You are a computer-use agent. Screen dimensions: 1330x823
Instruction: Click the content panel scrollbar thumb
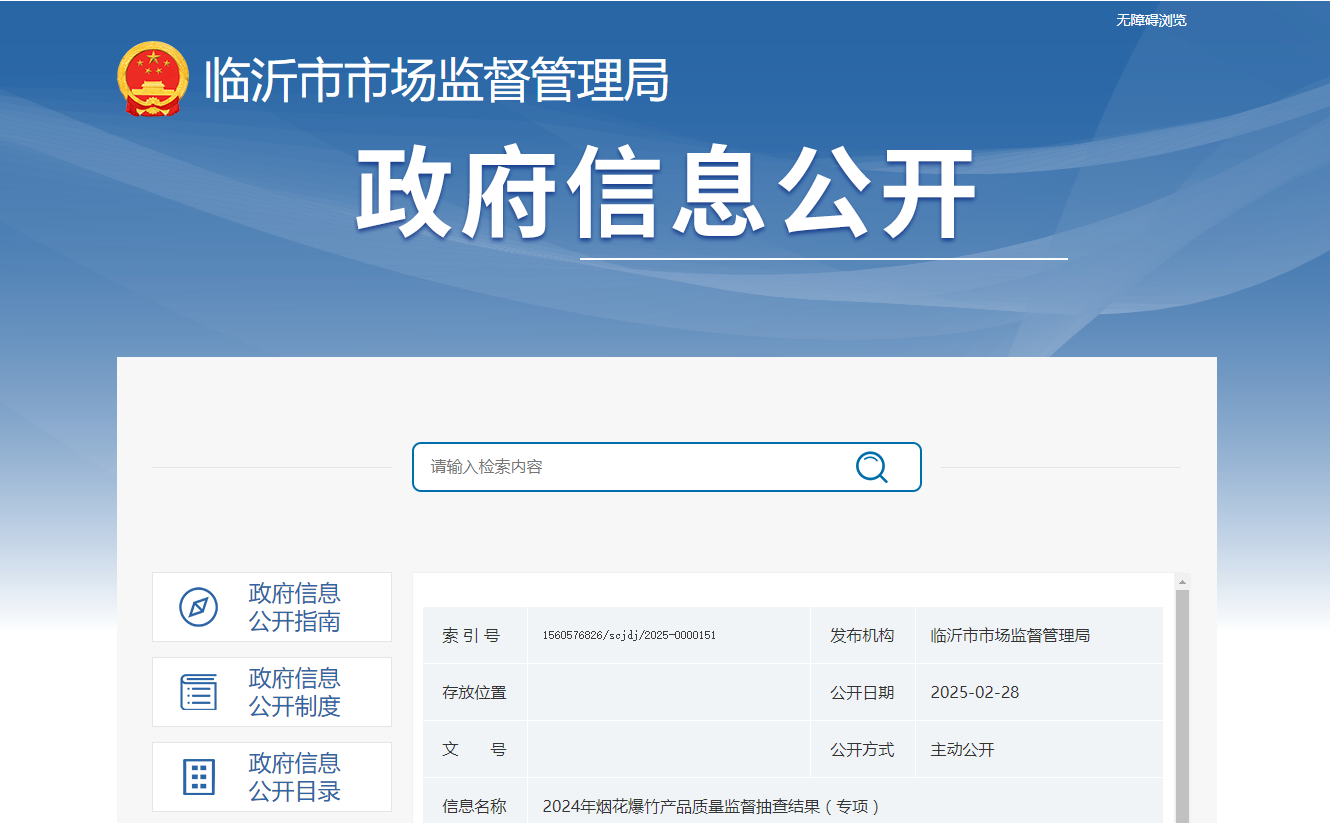point(1182,700)
